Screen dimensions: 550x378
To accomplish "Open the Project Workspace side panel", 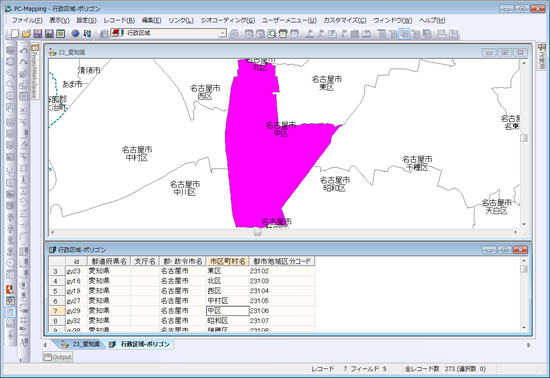I will (35, 72).
